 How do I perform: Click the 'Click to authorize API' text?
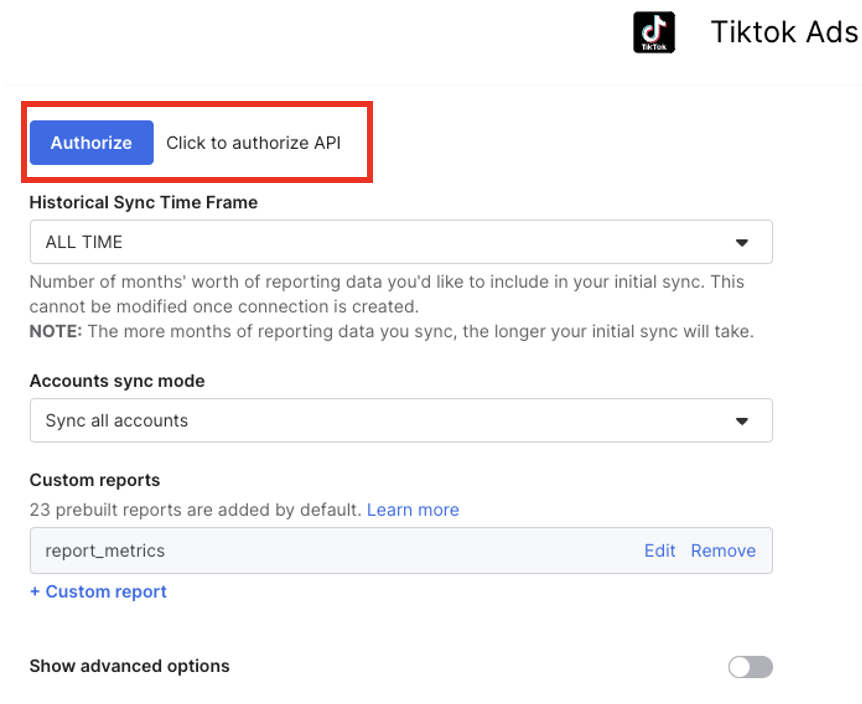pyautogui.click(x=253, y=143)
